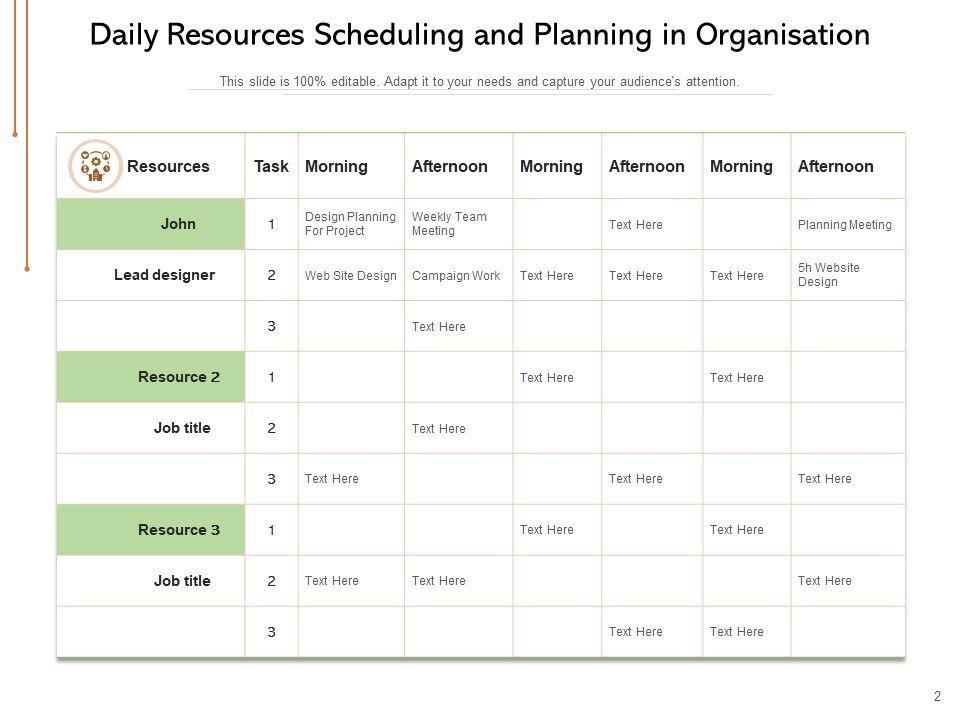This screenshot has height=720, width=960.
Task: Click the task number 1 in John's row
Action: (271, 225)
